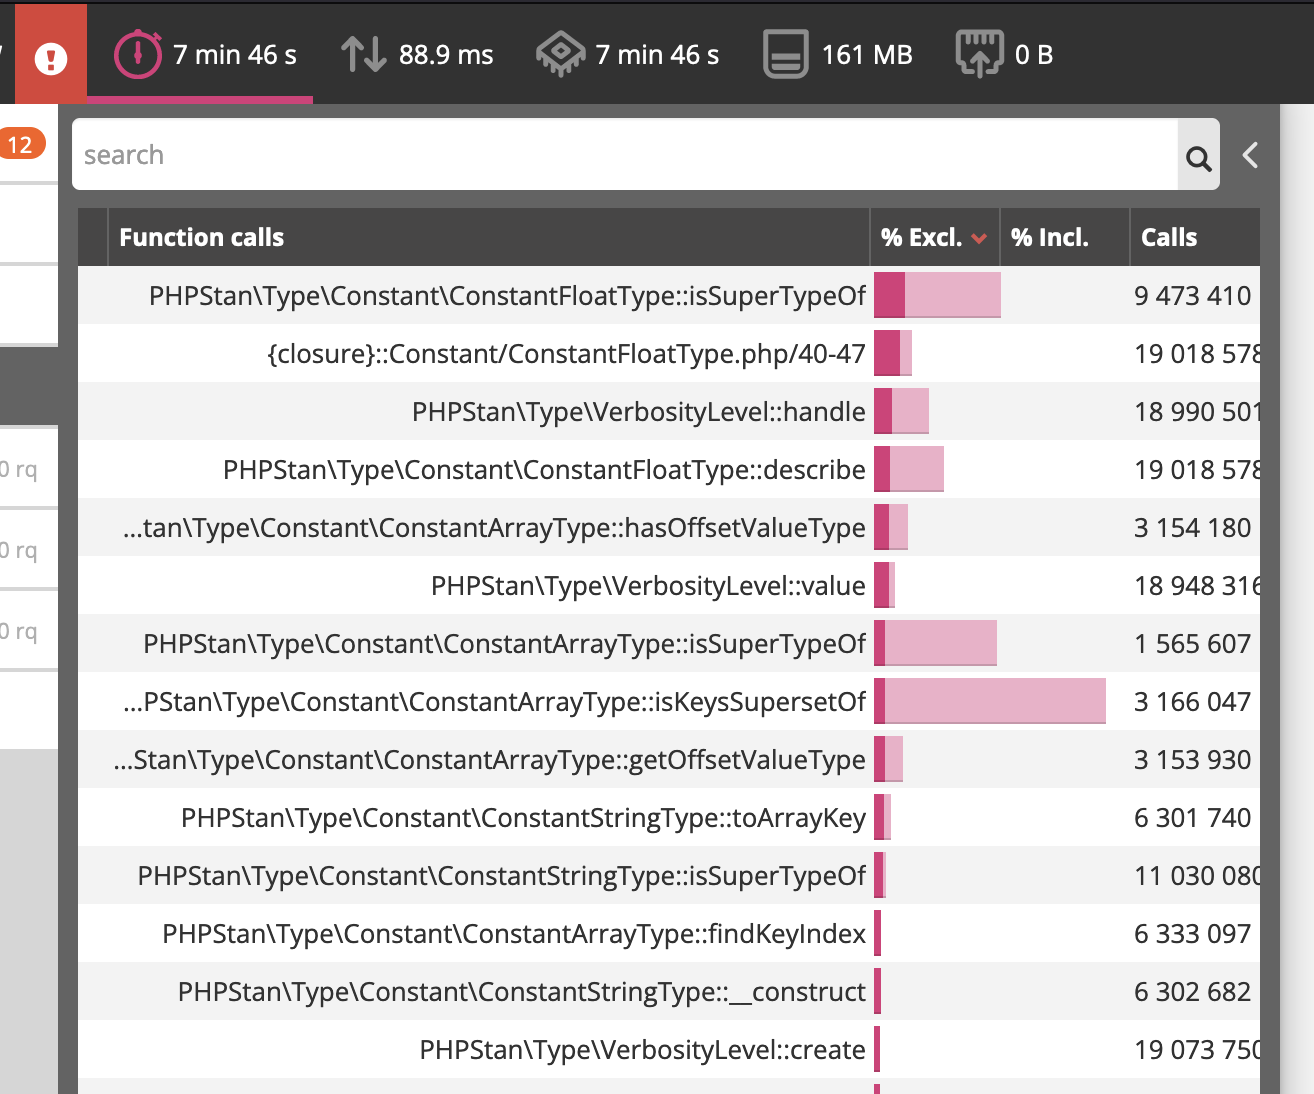Select the network 0 B icon
Screen dimensions: 1314x1094
979,54
